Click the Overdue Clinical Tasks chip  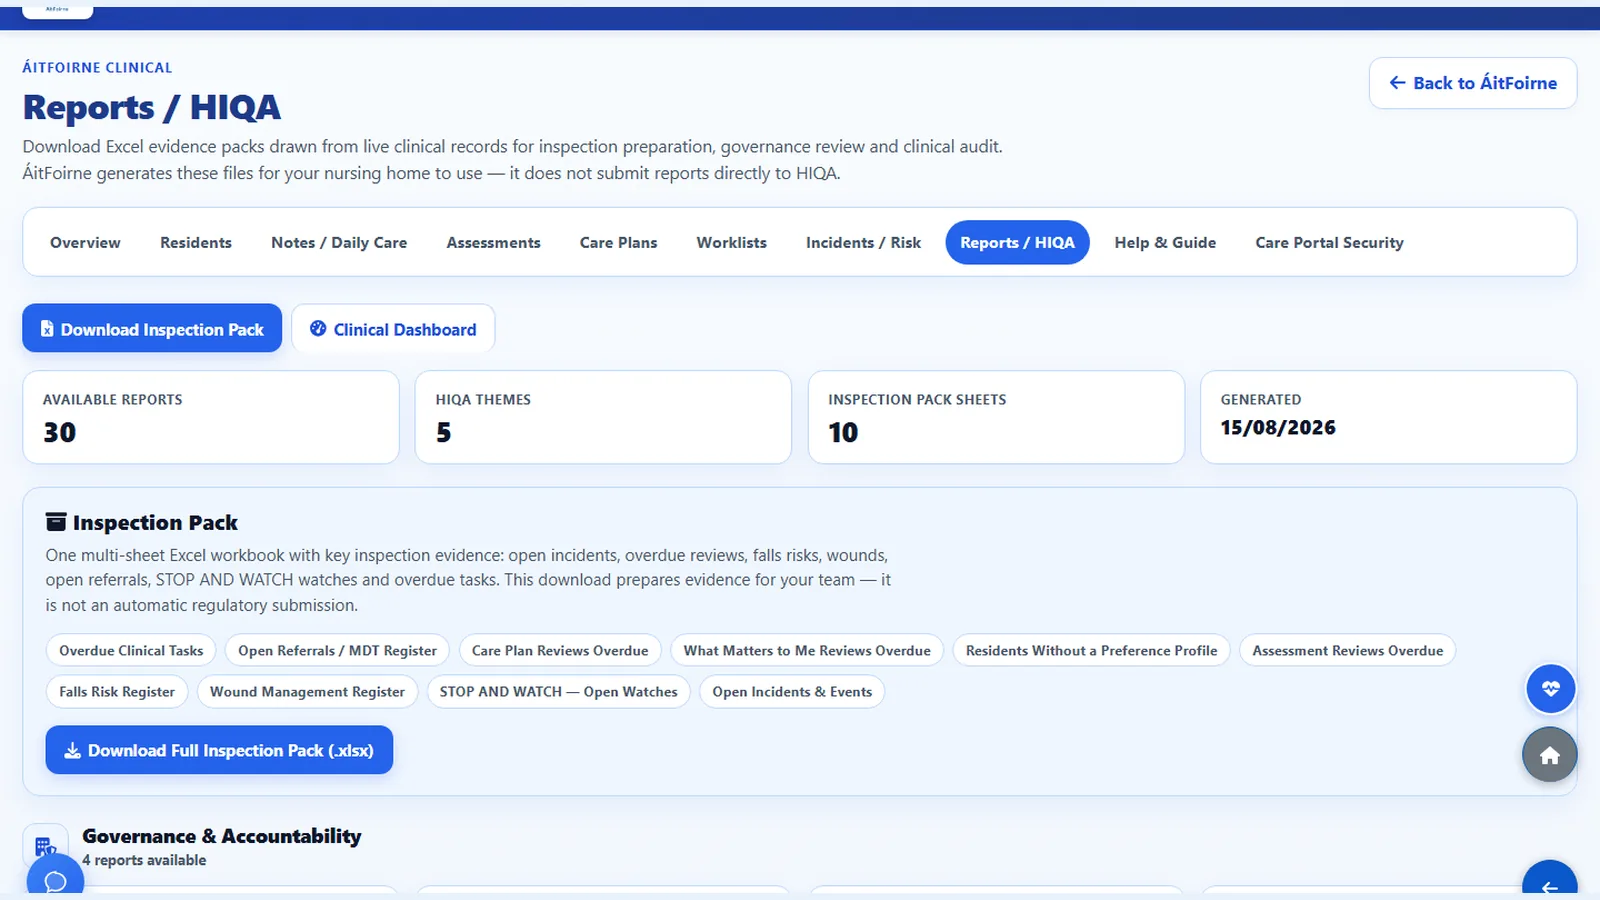pyautogui.click(x=131, y=651)
